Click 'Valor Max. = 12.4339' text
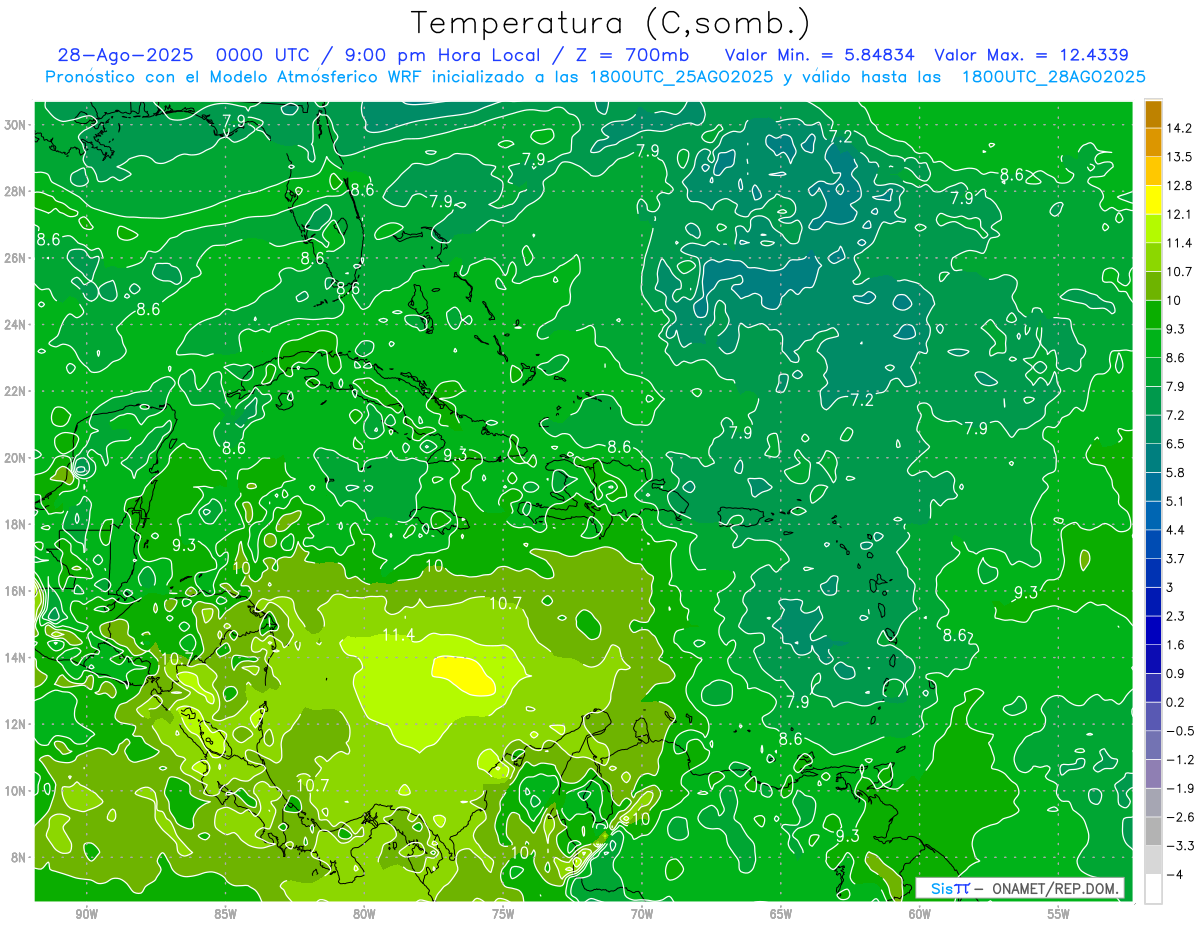 pos(1032,56)
